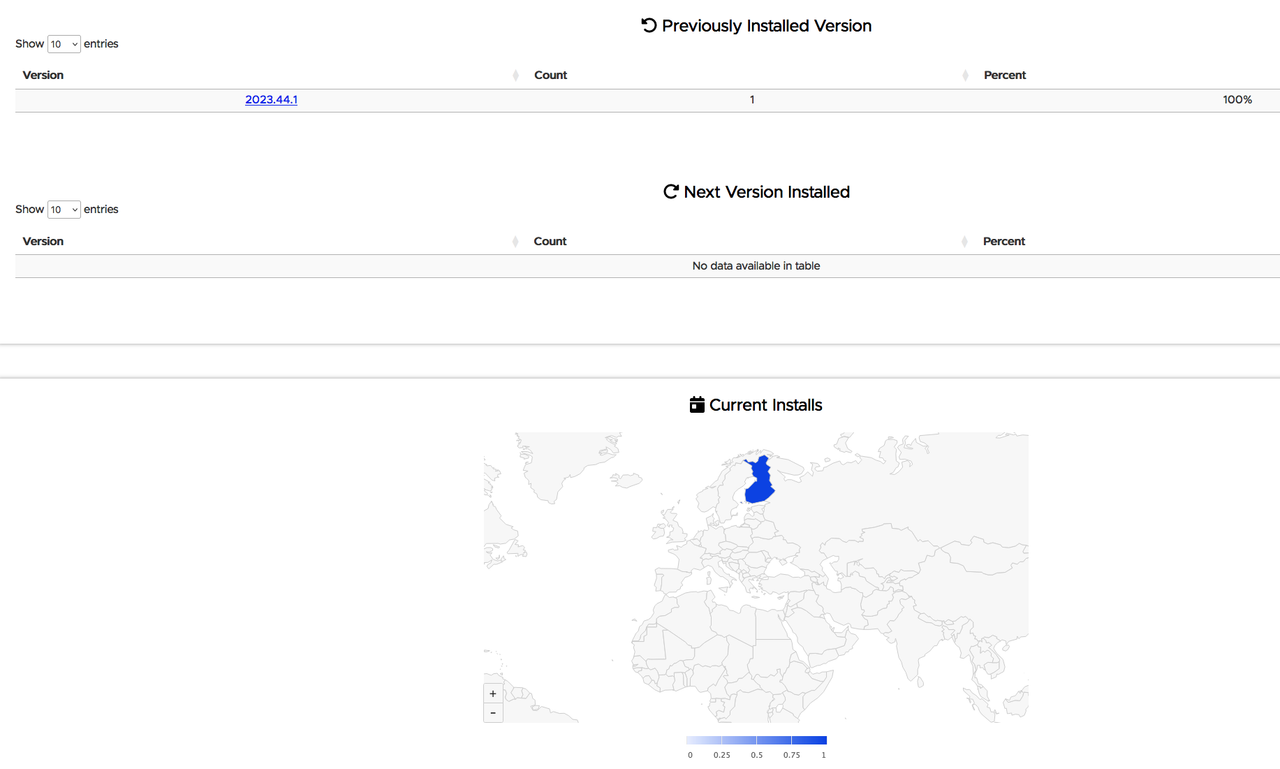Click the 0.5 legend label

(x=757, y=755)
